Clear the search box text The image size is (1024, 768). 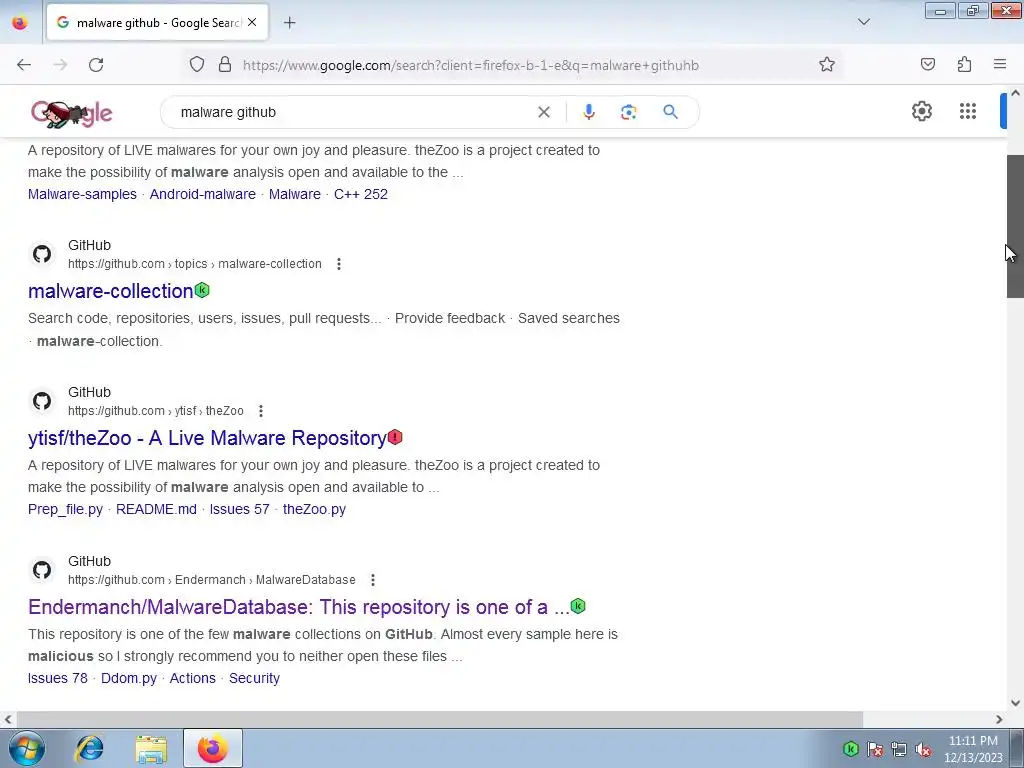click(x=543, y=112)
